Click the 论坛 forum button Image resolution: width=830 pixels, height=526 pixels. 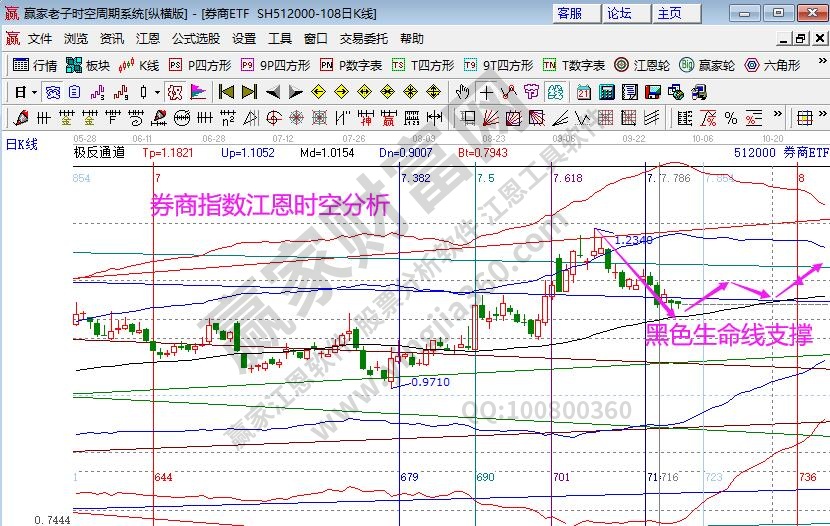point(619,13)
